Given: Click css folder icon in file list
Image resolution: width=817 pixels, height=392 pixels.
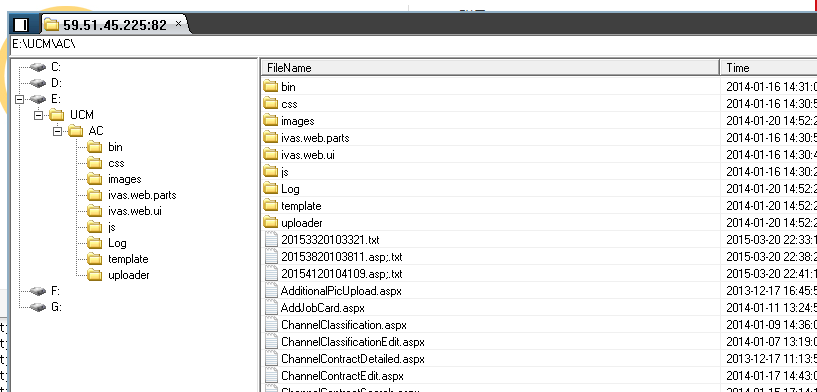Looking at the screenshot, I should [270, 104].
